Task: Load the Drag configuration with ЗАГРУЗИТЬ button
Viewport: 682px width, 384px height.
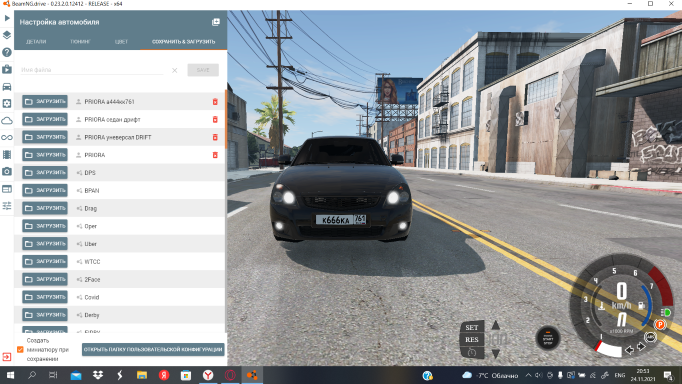Action: coord(45,208)
